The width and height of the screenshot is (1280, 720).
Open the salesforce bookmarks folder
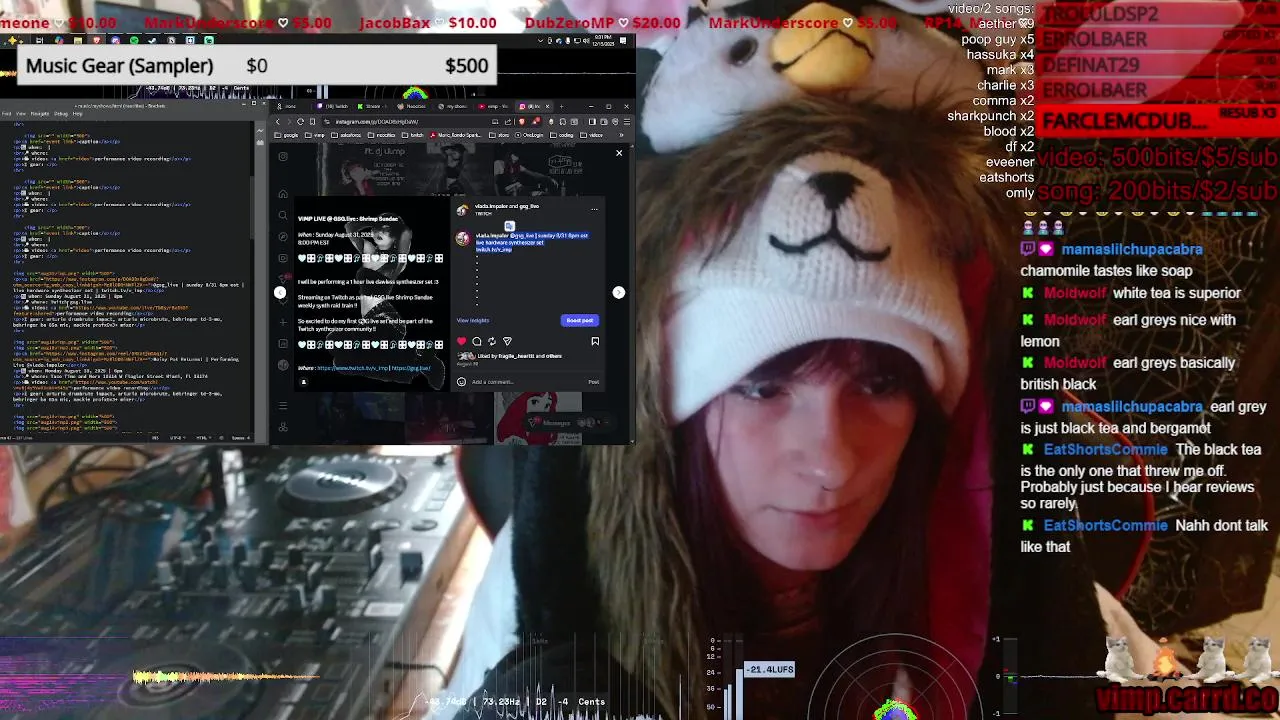coord(347,135)
